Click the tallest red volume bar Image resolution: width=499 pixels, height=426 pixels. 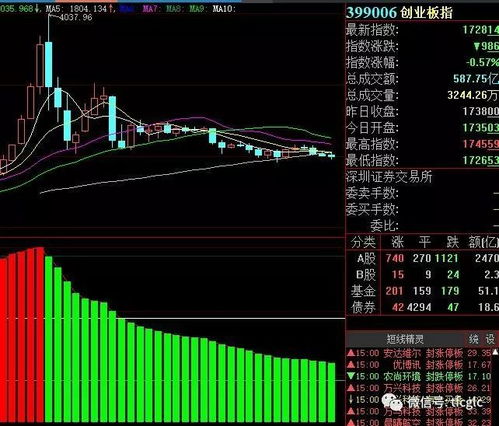point(40,334)
